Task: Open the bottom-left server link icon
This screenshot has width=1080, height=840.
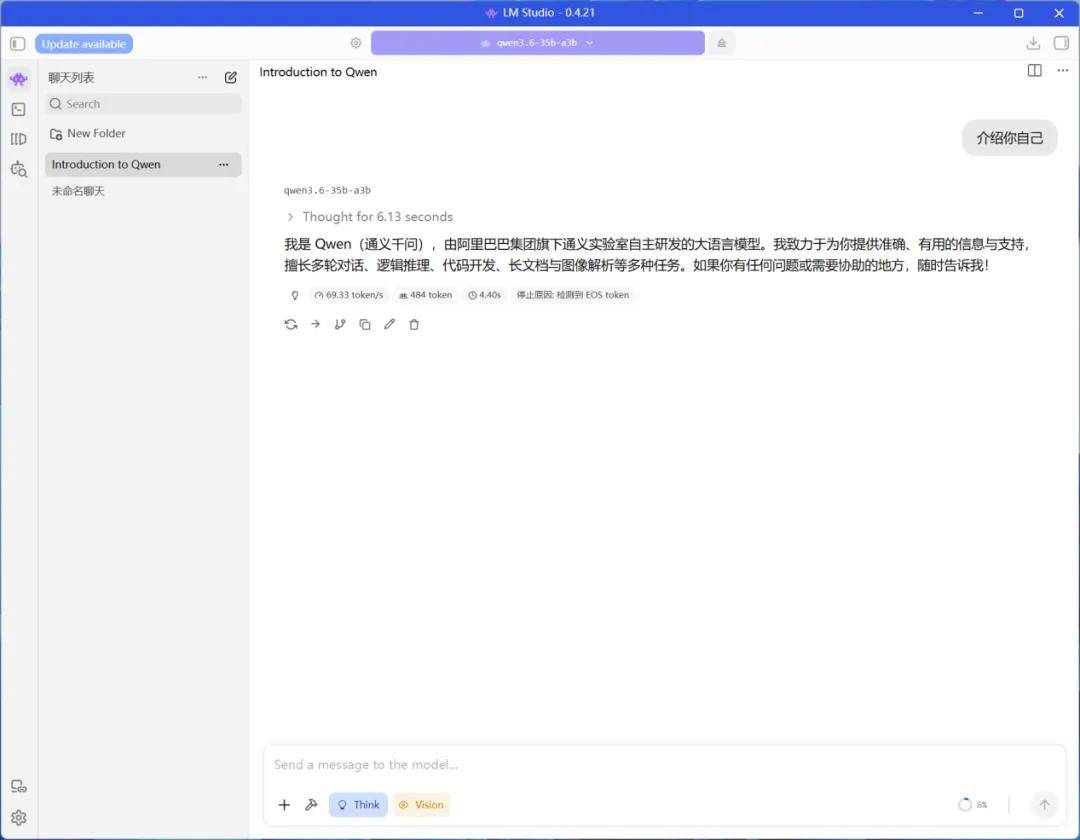Action: (19, 787)
